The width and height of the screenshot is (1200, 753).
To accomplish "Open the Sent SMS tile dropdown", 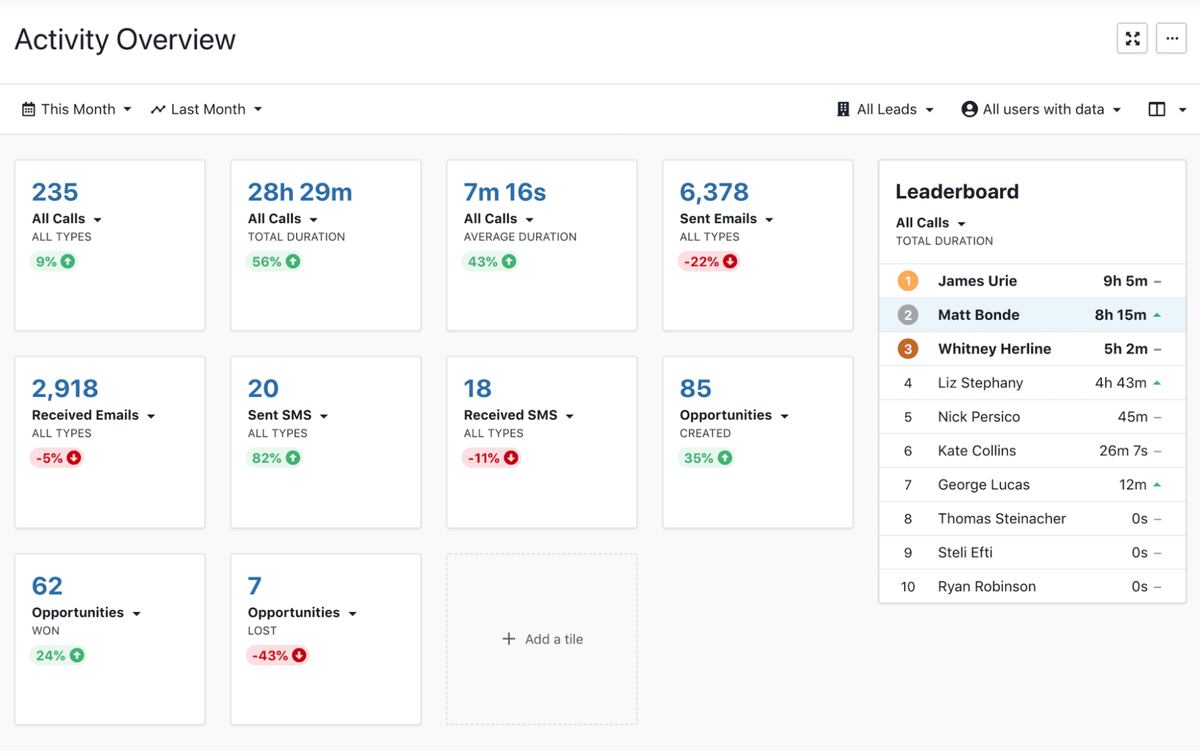I will coord(288,415).
